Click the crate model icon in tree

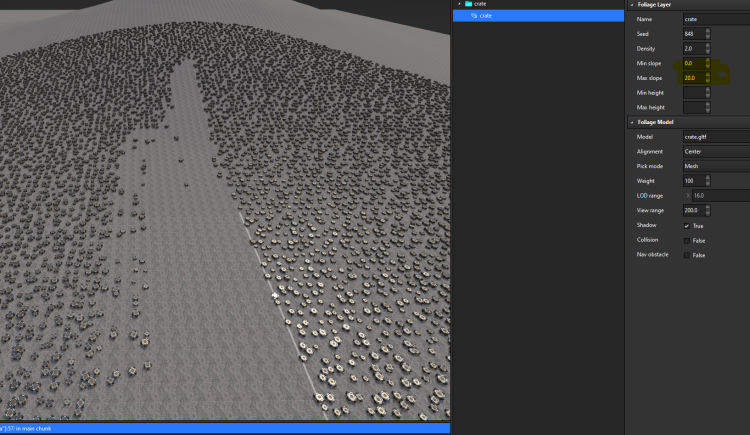(x=475, y=16)
